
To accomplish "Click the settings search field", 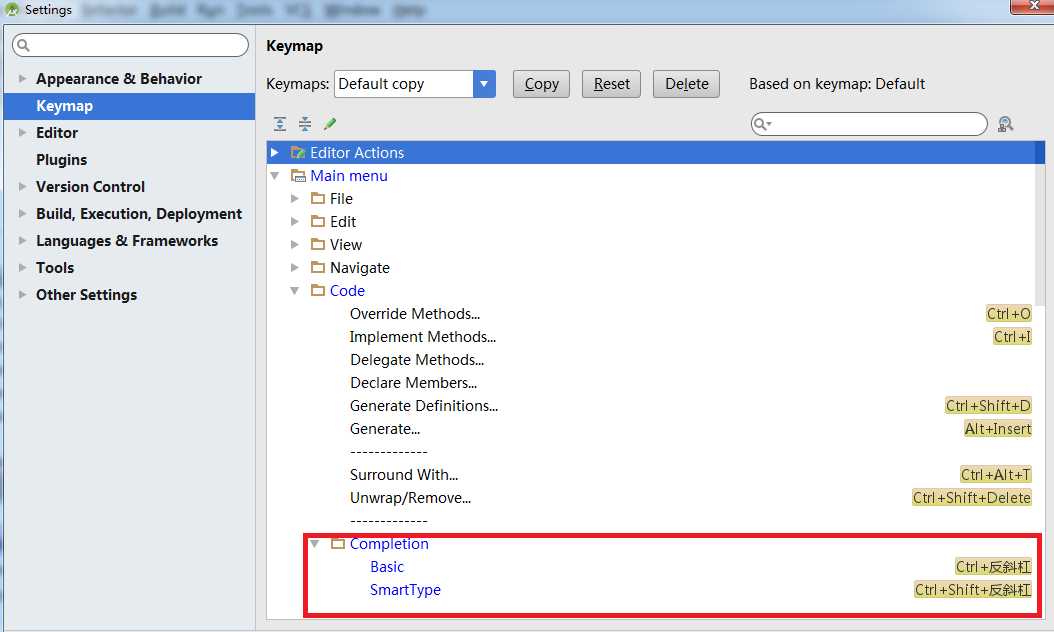I will point(130,45).
